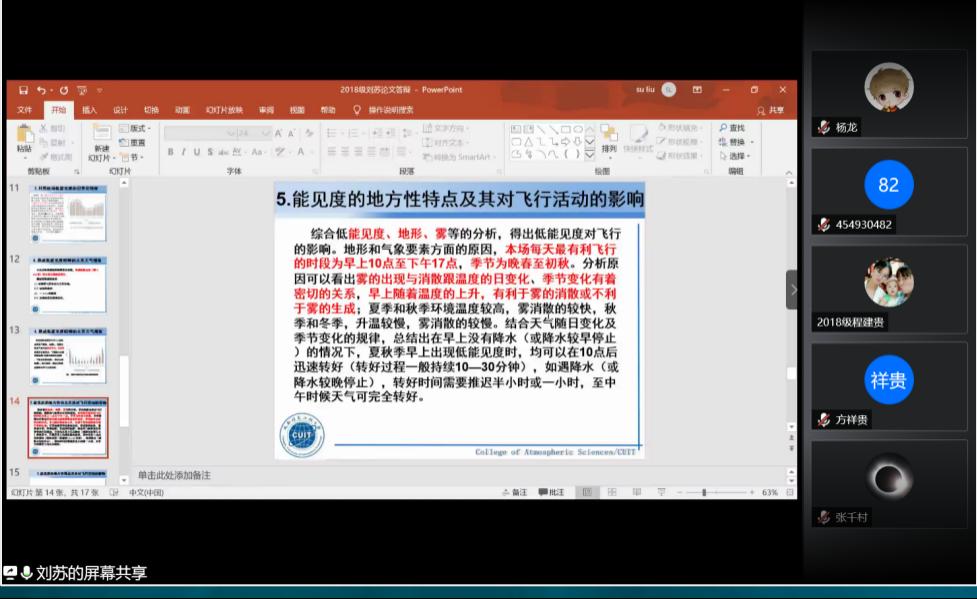
Task: Click the Share (共享) button
Action: (771, 110)
